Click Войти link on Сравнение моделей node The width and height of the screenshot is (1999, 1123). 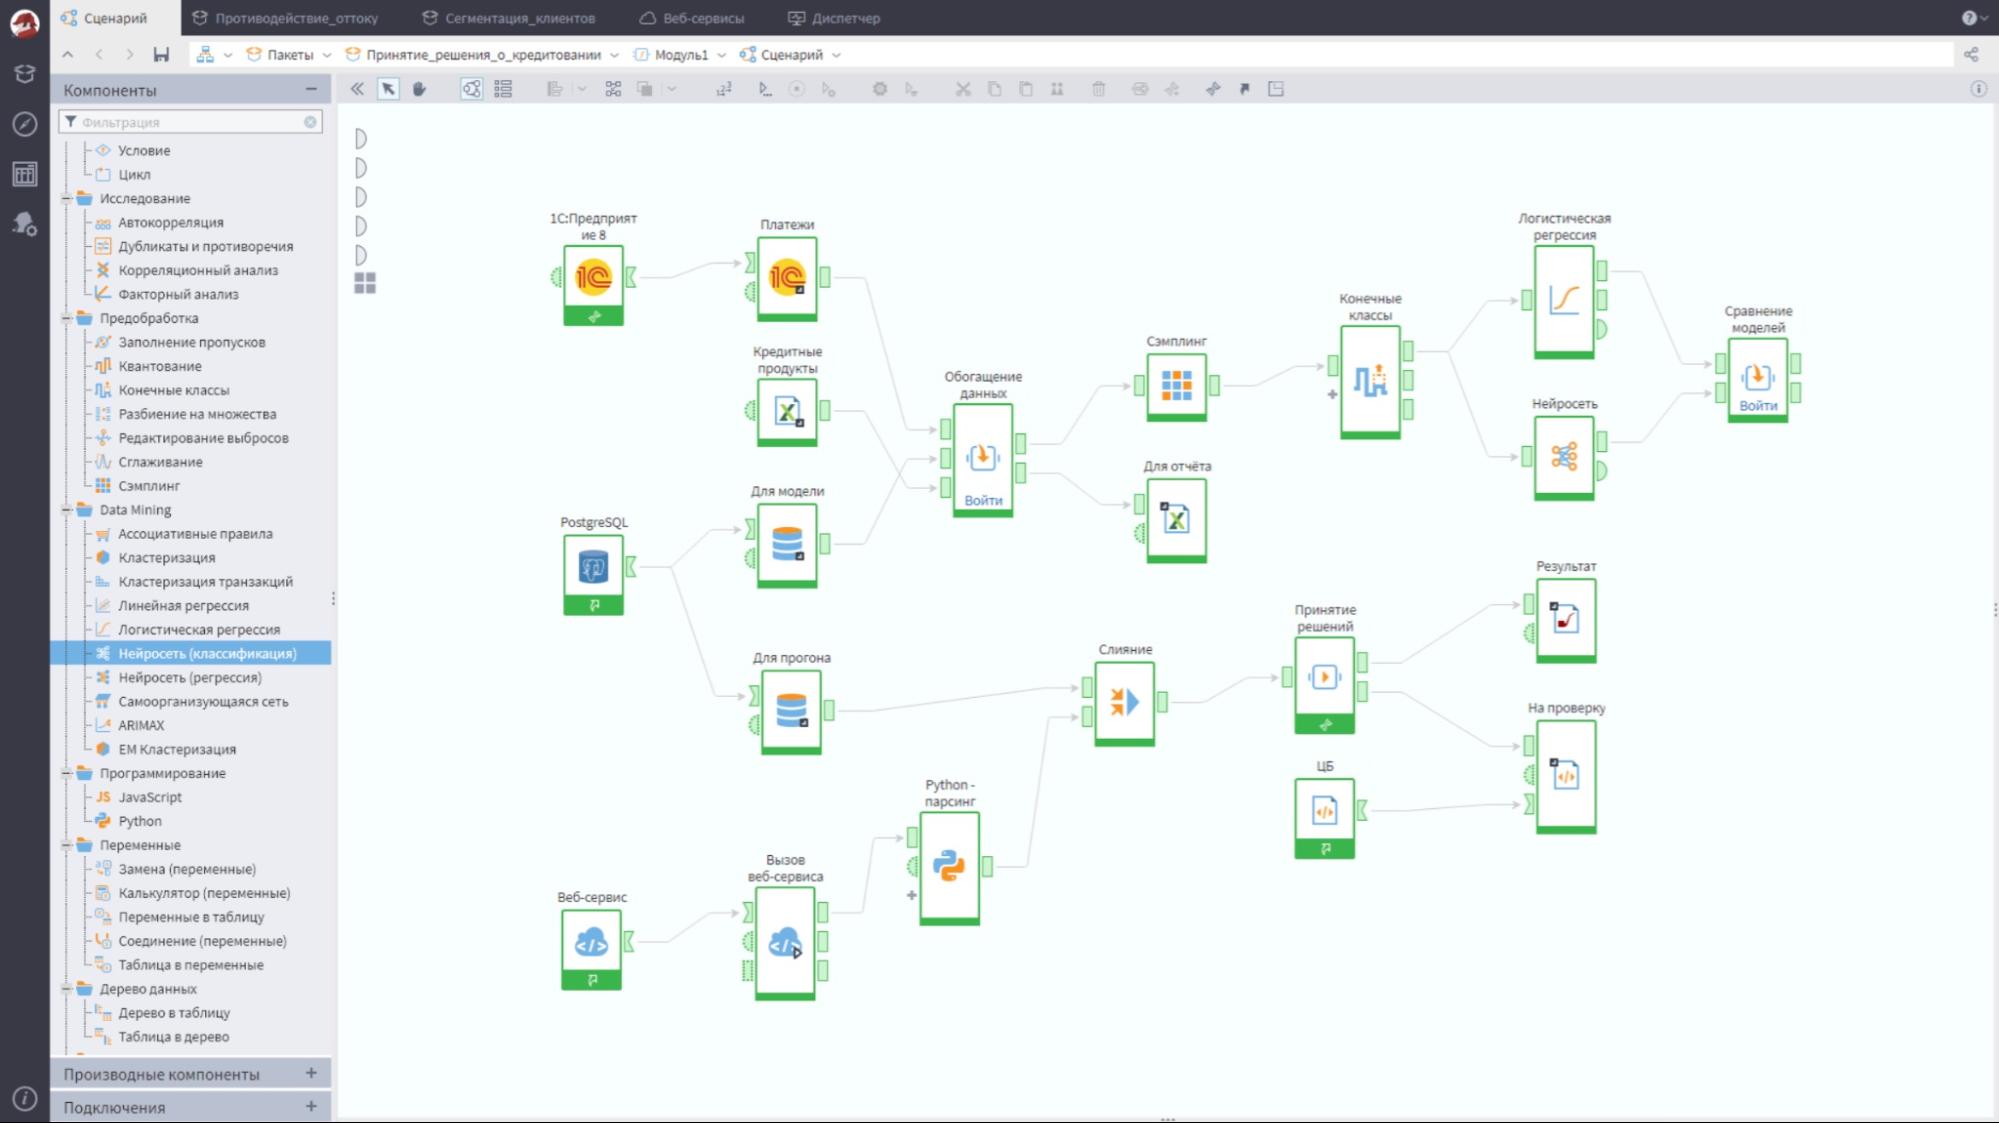tap(1758, 405)
